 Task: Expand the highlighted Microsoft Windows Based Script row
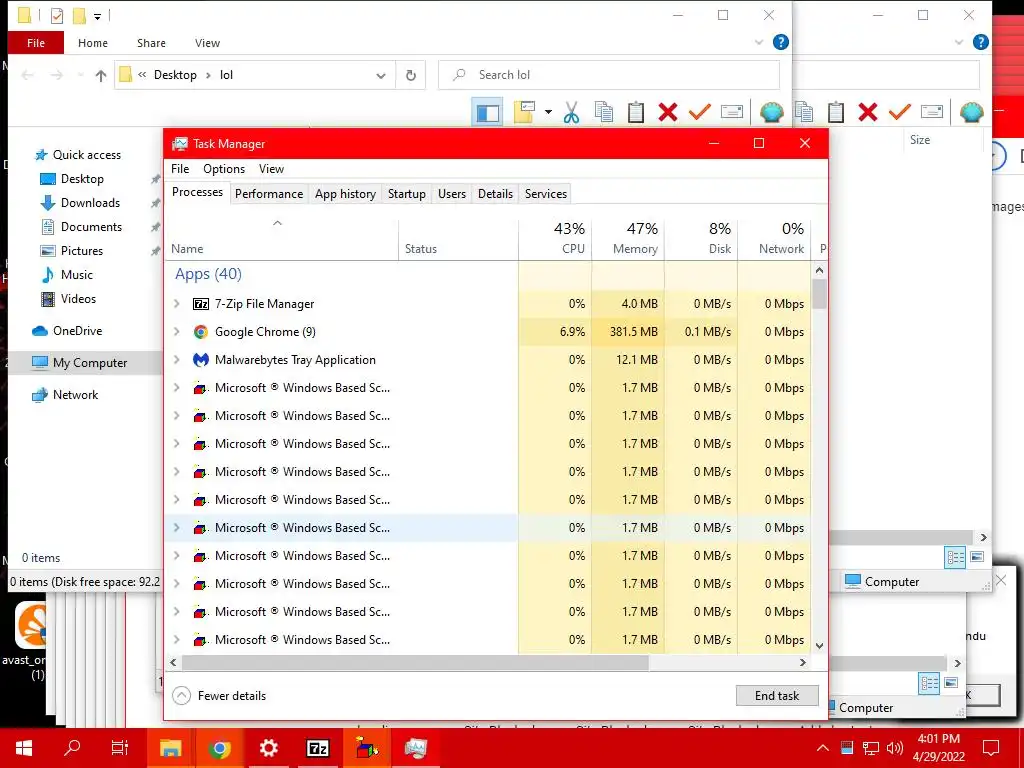(176, 528)
